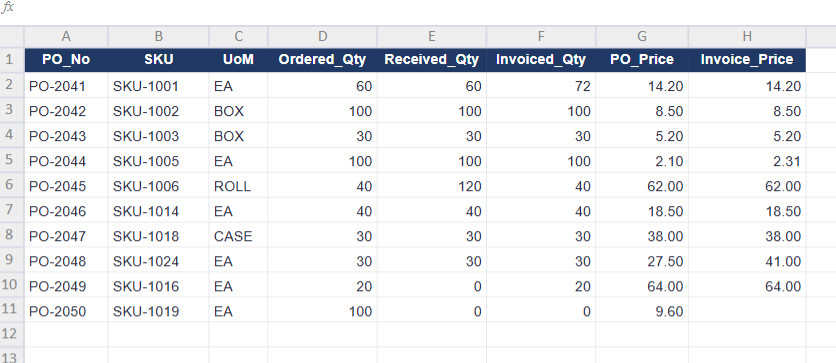Select the ROLL unit cell

238,185
